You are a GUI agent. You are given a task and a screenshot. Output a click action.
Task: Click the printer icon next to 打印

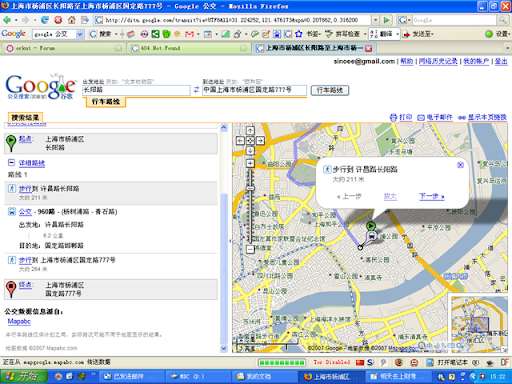click(393, 117)
